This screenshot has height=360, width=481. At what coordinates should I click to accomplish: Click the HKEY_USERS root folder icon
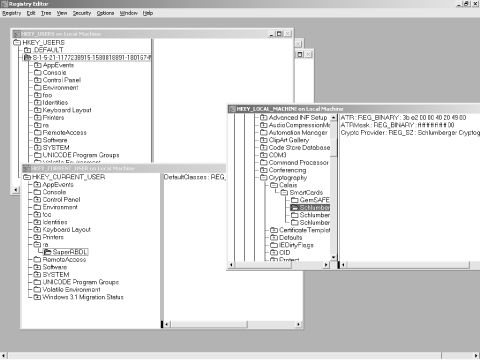point(17,42)
